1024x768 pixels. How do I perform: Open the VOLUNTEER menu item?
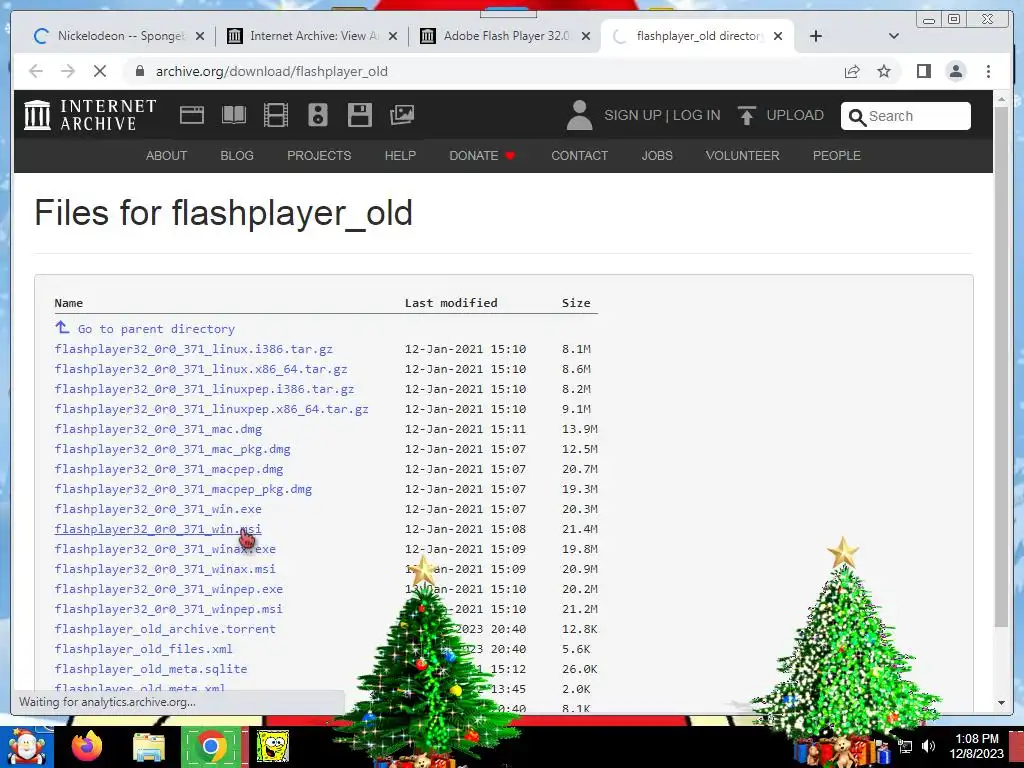[743, 155]
